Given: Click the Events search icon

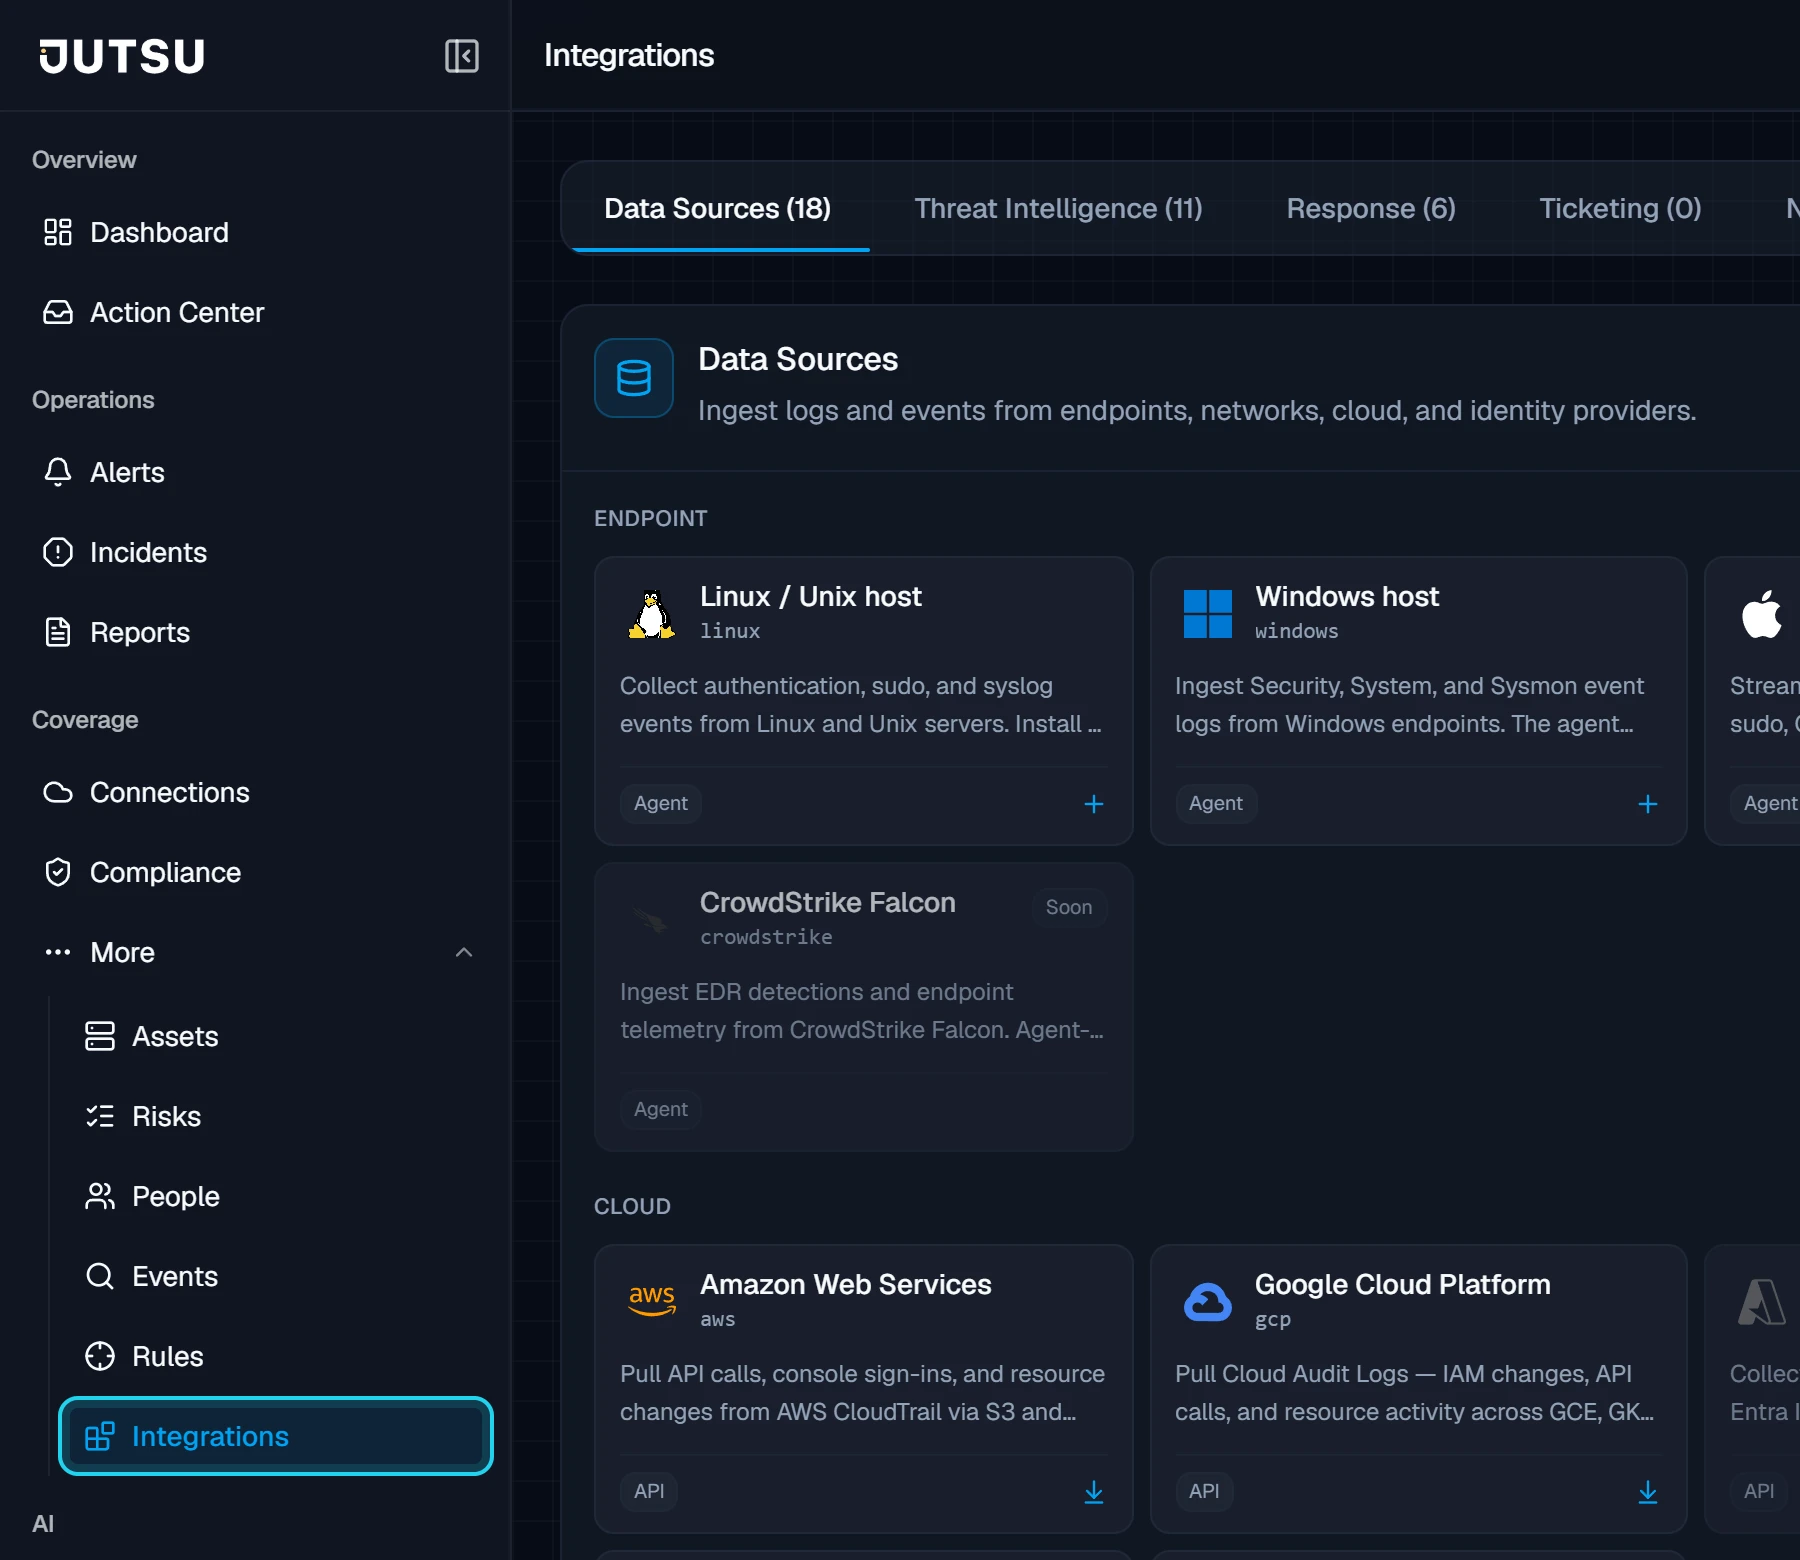Looking at the screenshot, I should pos(100,1276).
